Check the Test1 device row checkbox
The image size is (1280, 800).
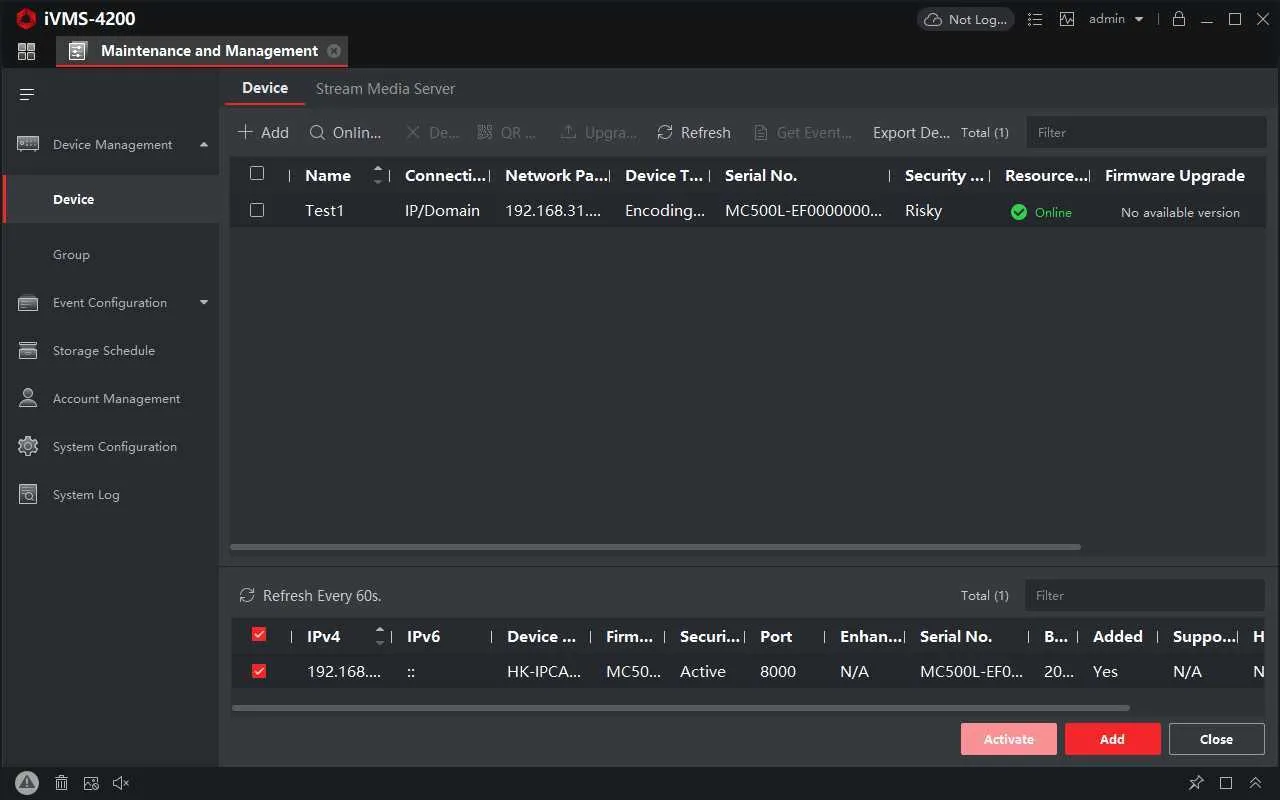(257, 211)
